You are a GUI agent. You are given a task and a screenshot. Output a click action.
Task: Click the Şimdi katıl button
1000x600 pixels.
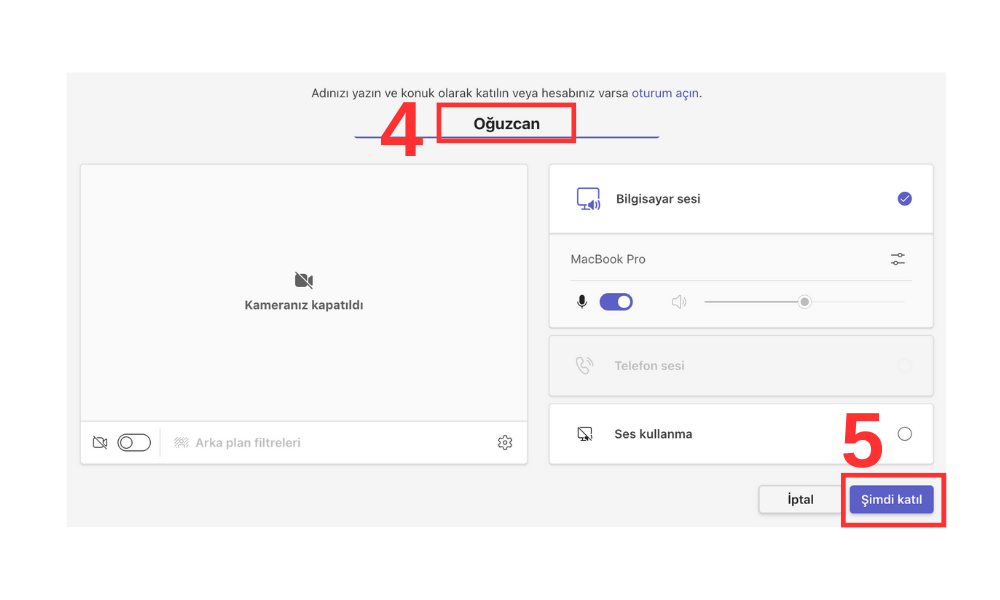tap(891, 500)
